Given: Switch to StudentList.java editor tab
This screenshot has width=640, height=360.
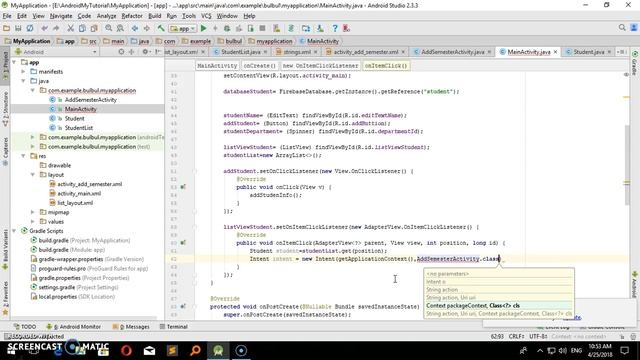Looking at the screenshot, I should (x=240, y=52).
